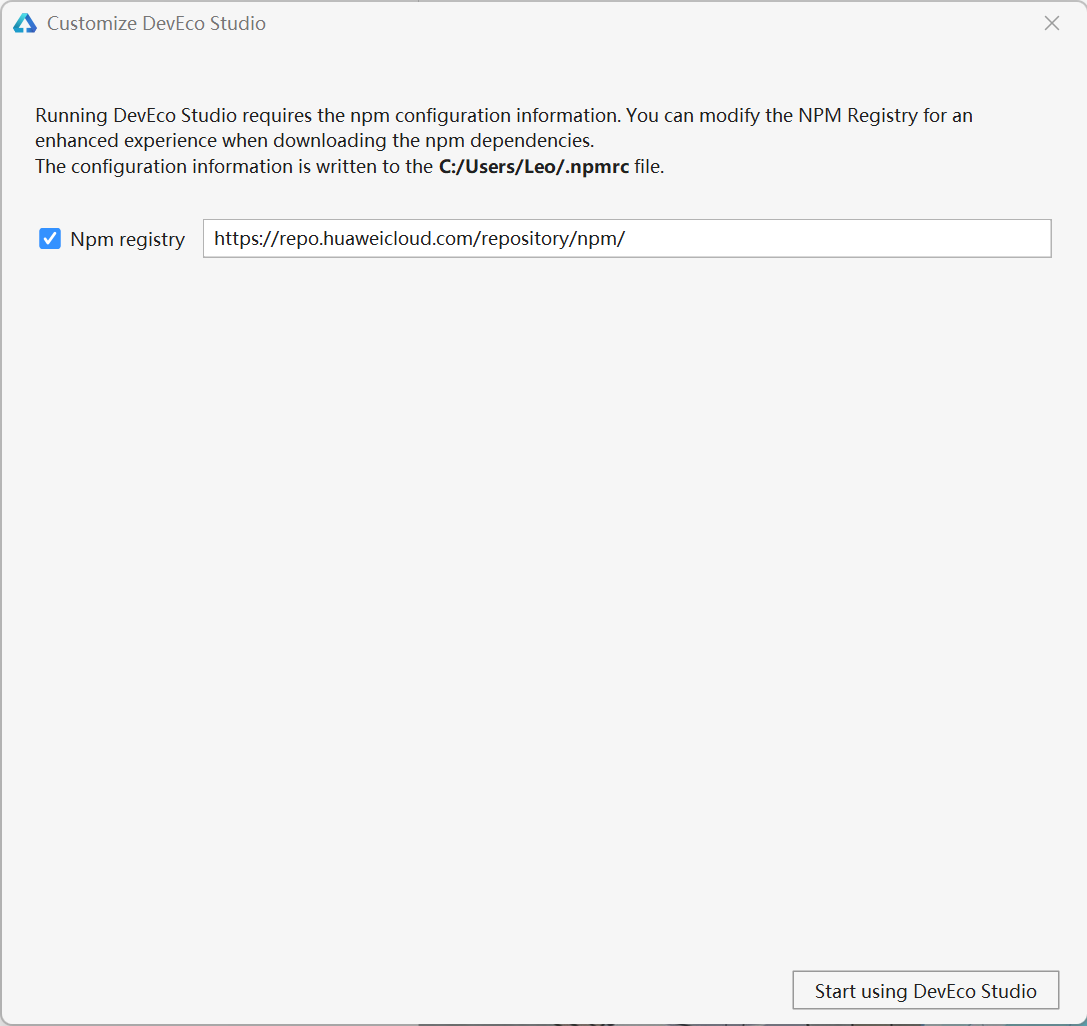Uncheck the Npm registry checkbox

[x=50, y=239]
